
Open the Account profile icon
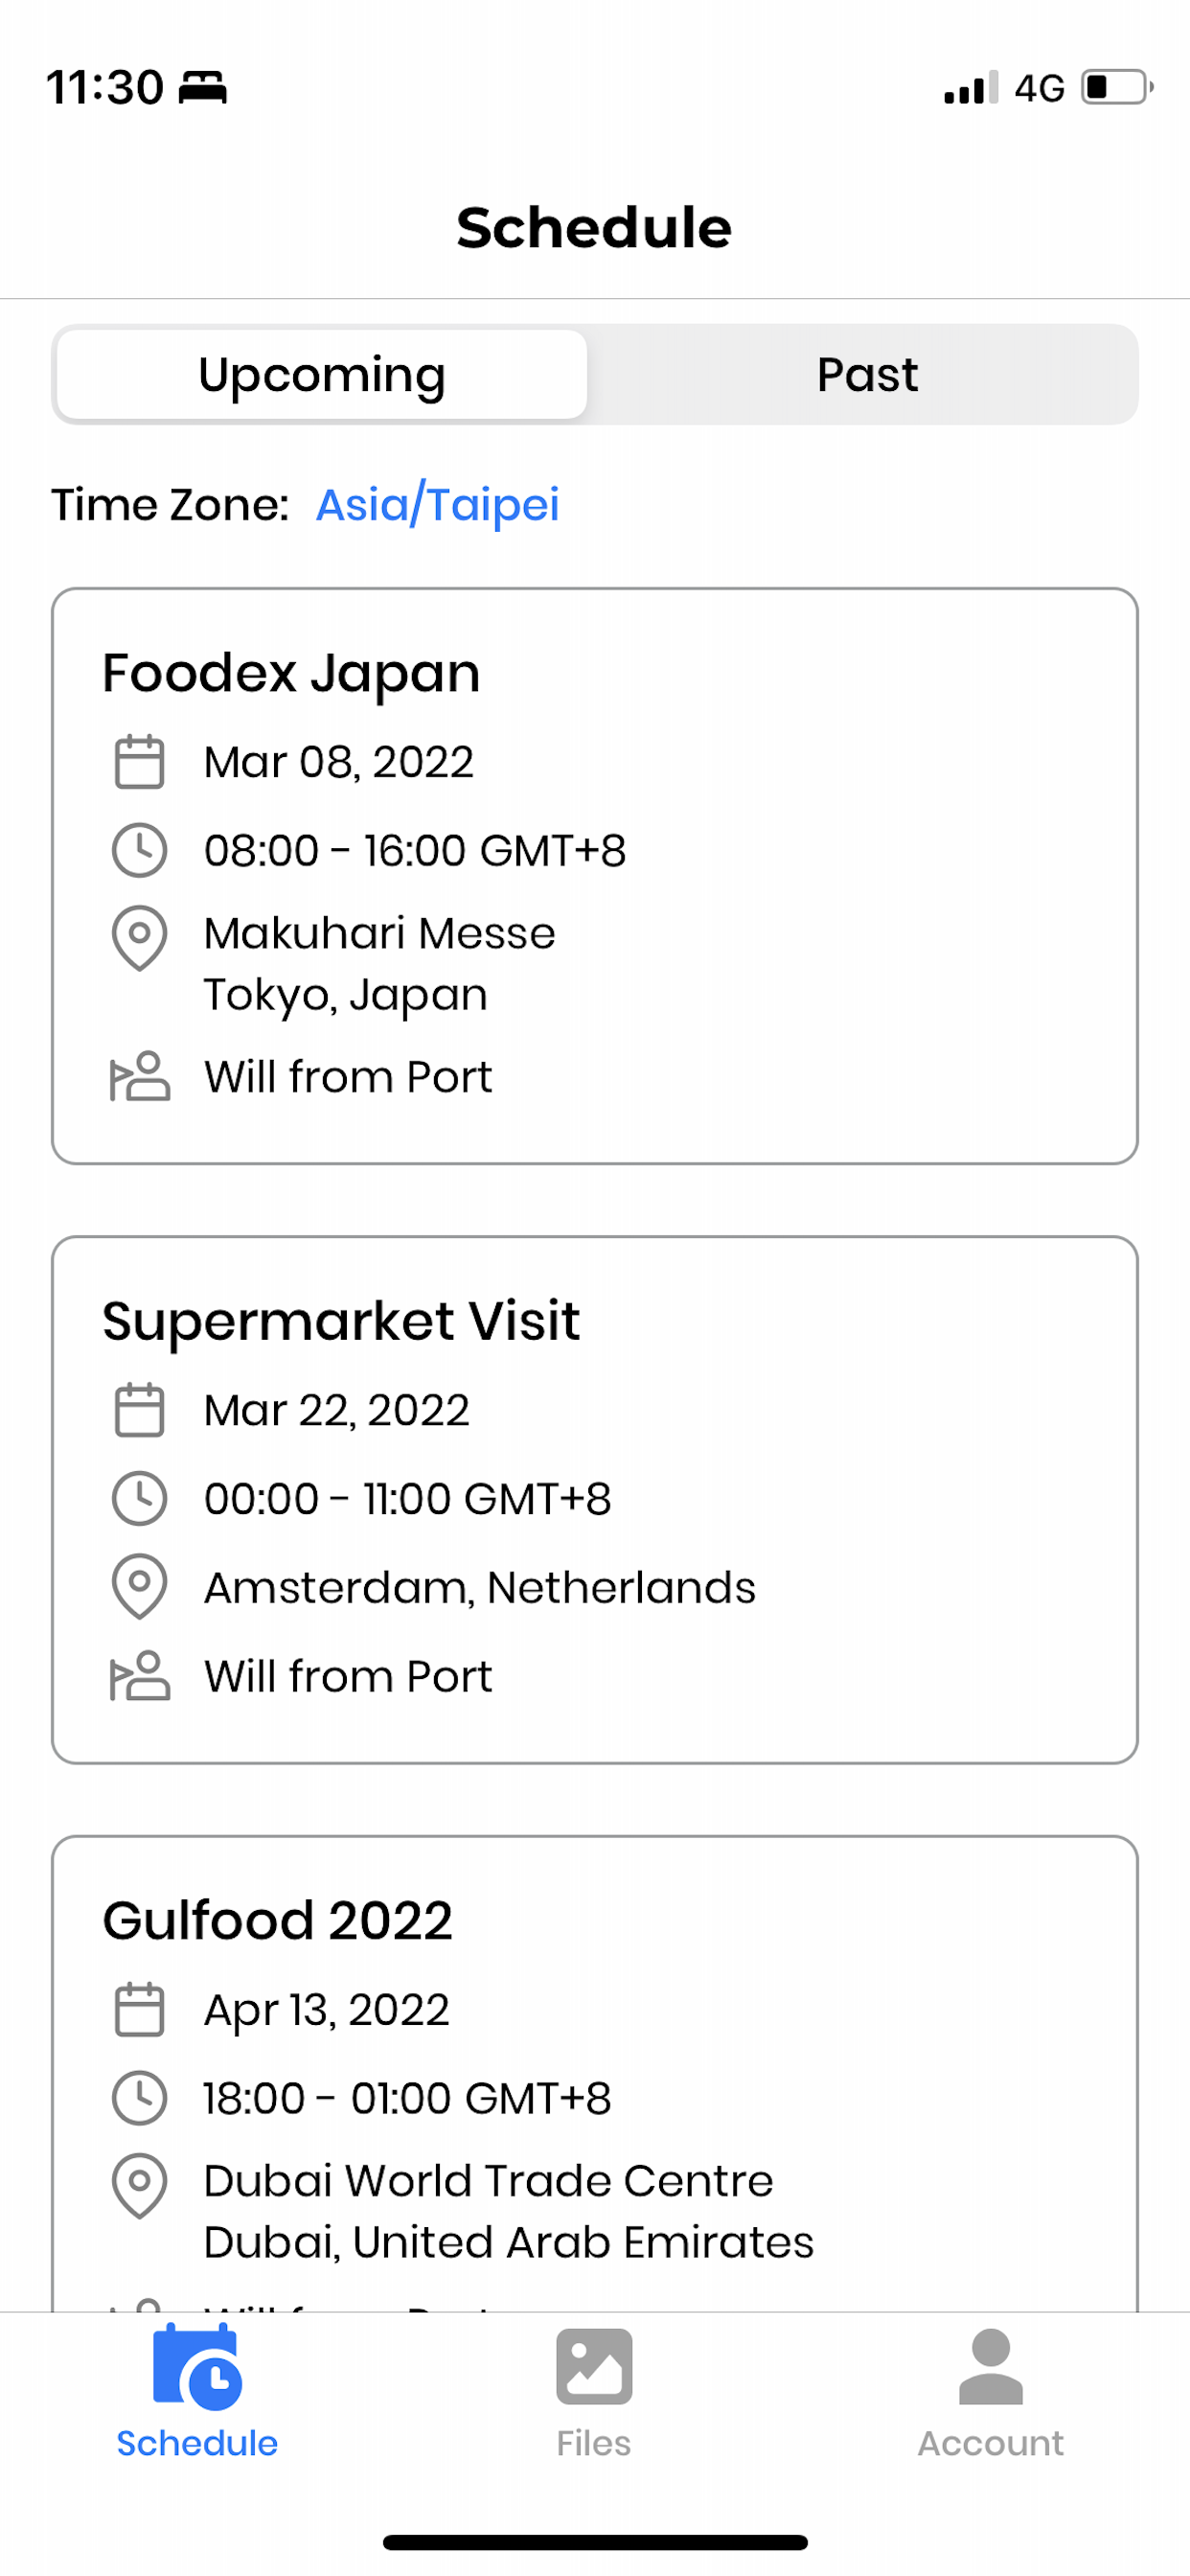click(x=990, y=2366)
